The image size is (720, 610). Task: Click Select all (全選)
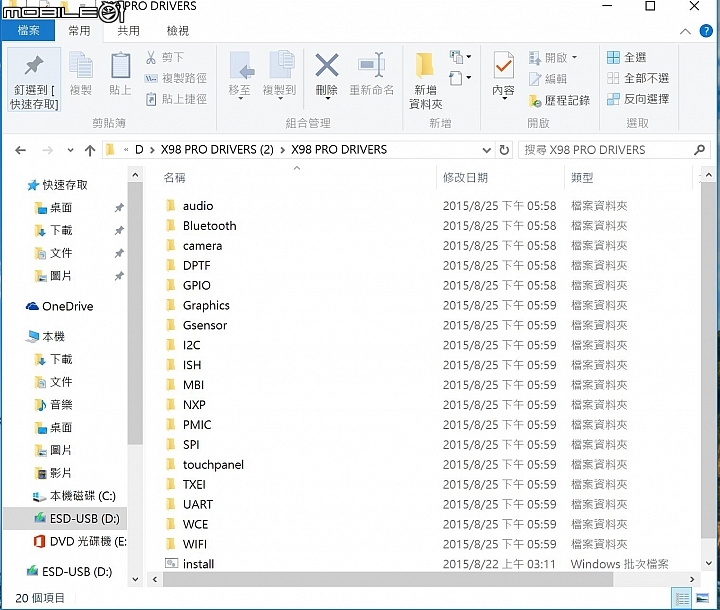pos(626,57)
